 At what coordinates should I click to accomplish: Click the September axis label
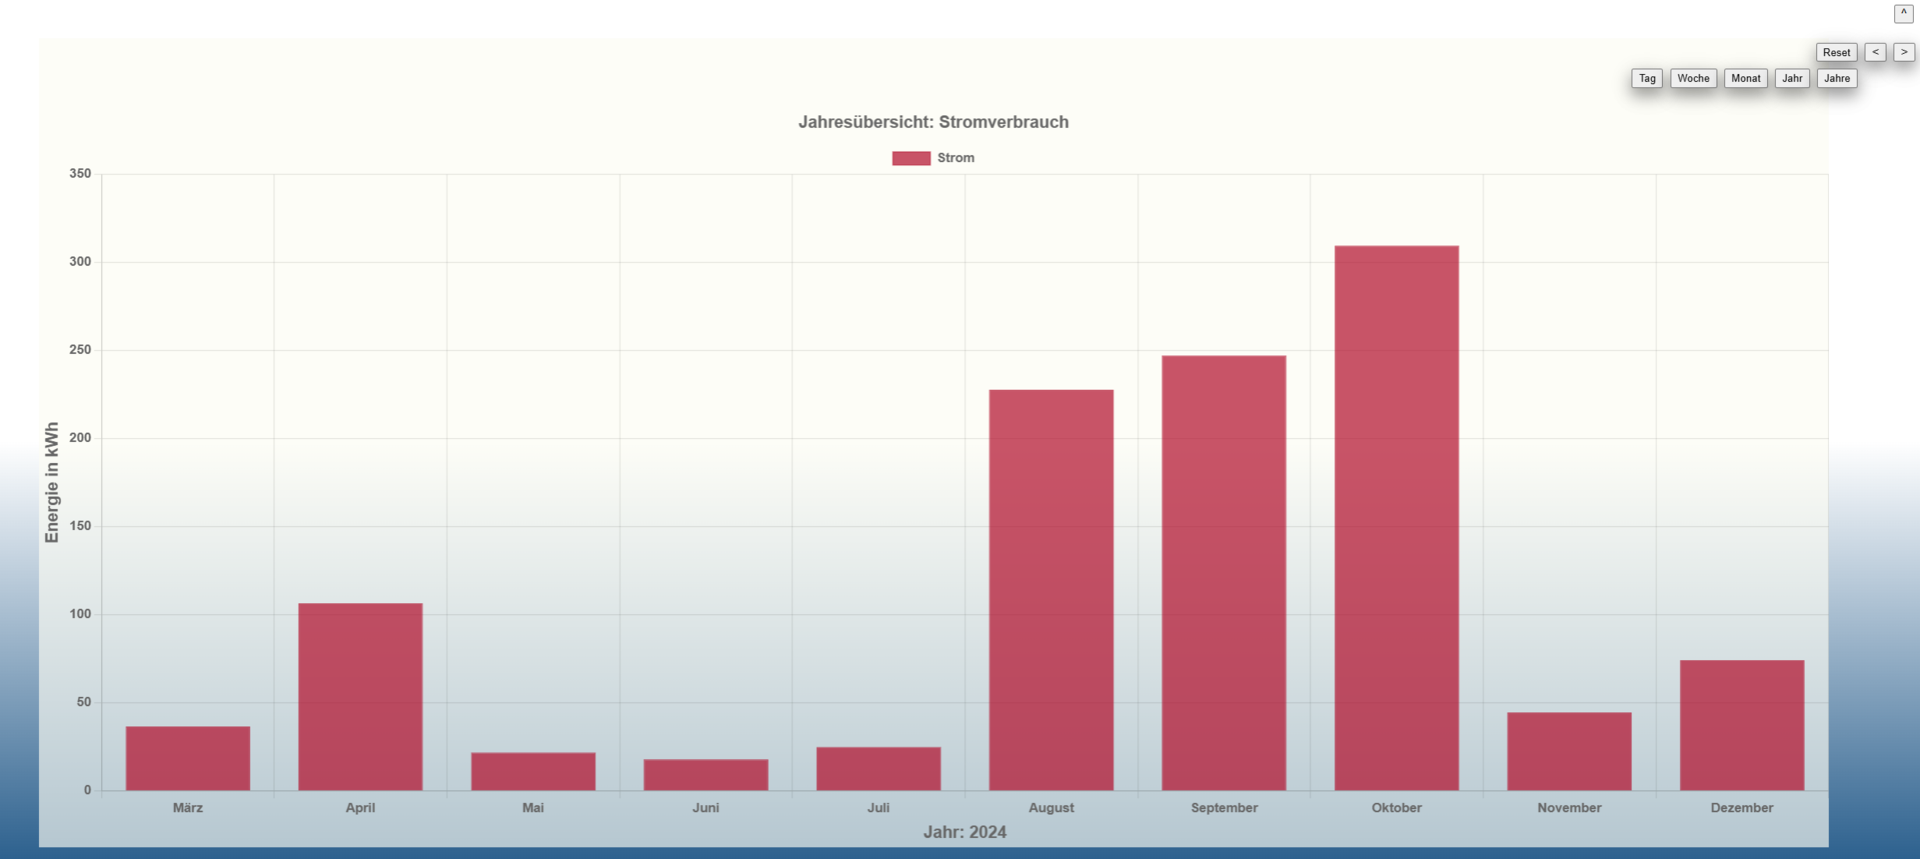tap(1224, 808)
